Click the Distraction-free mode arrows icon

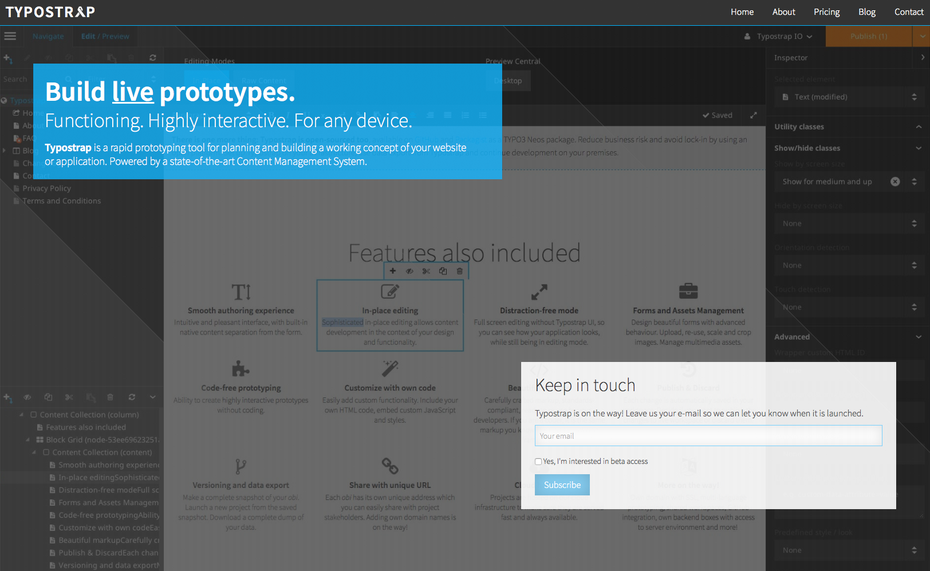(539, 292)
